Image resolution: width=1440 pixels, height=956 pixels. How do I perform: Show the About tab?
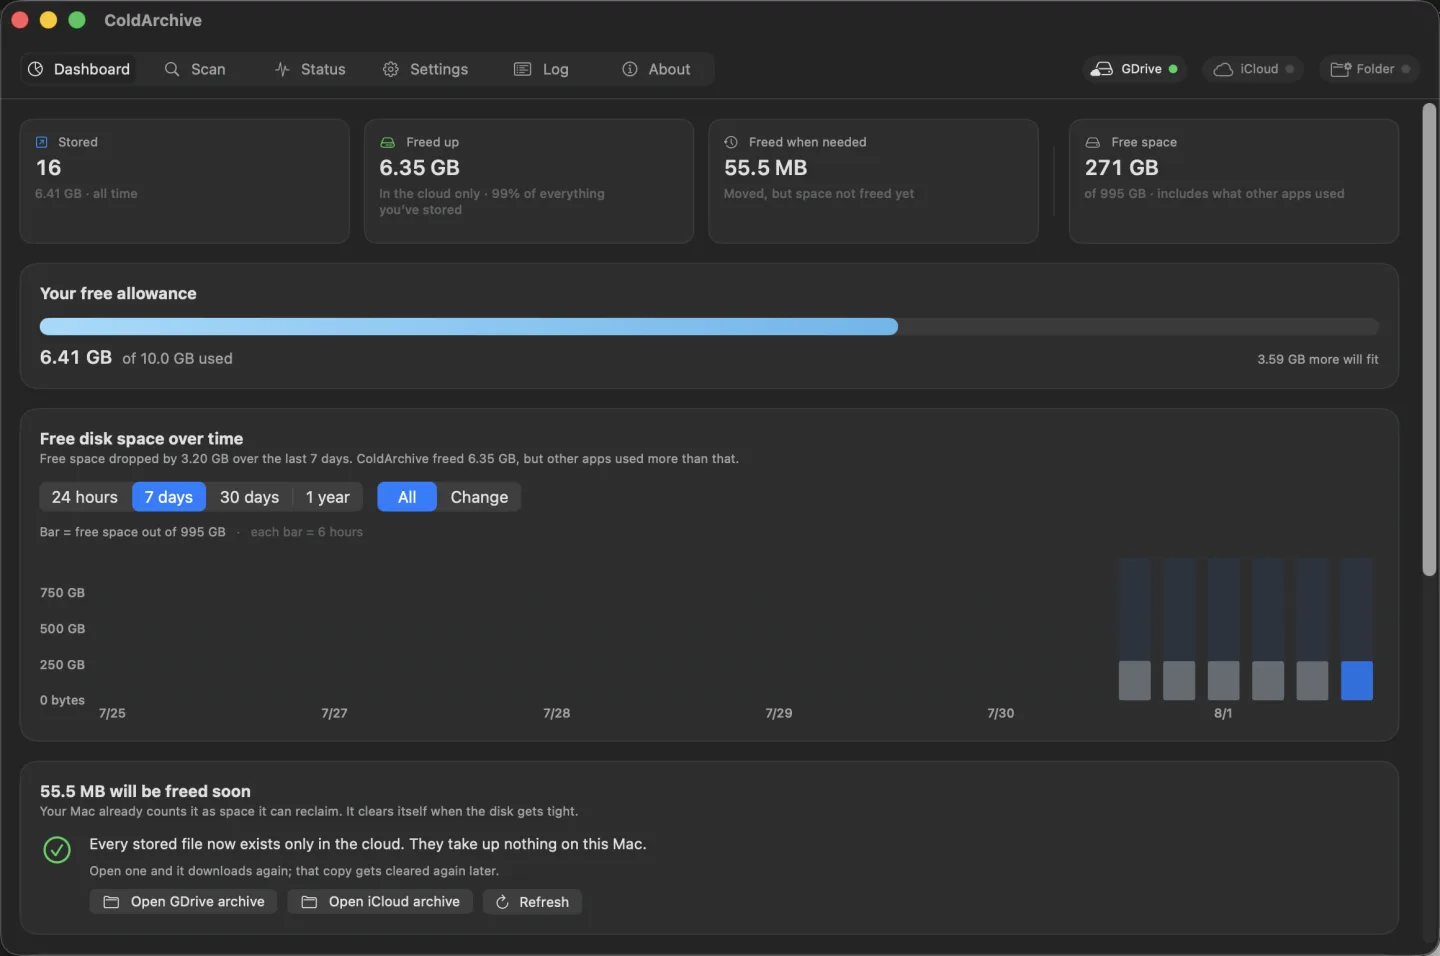(656, 69)
